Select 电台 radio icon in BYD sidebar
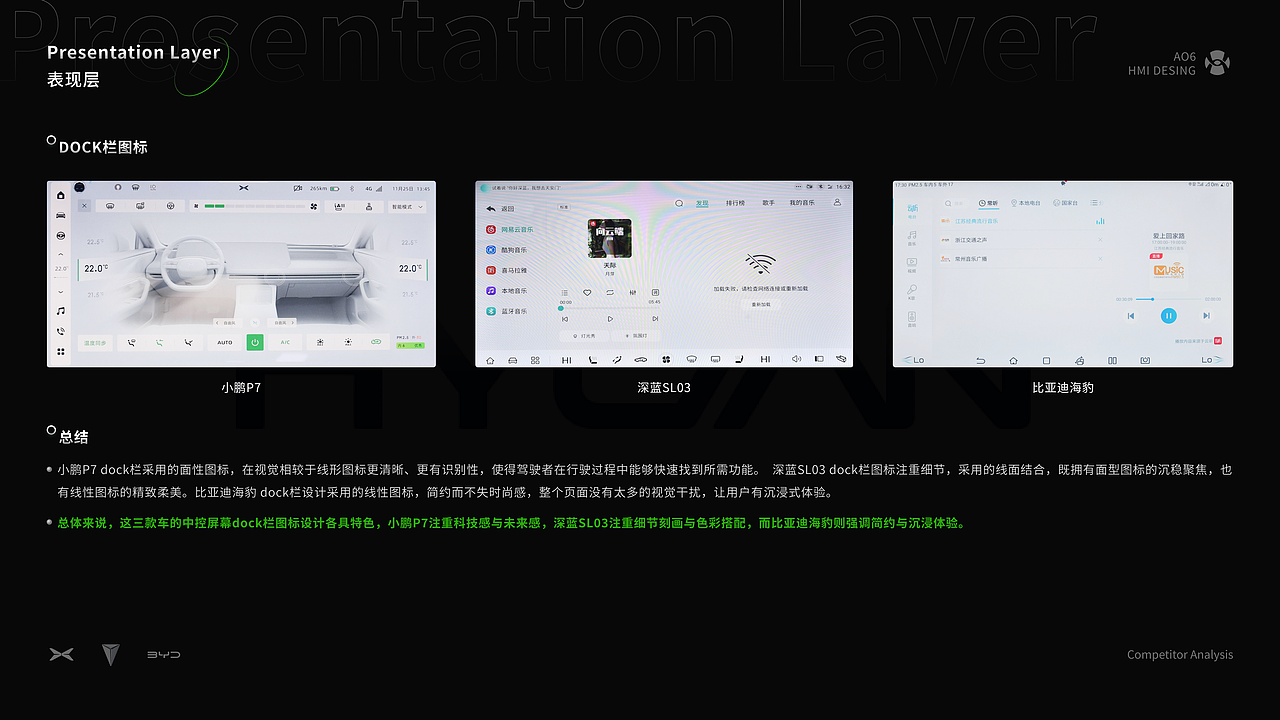The width and height of the screenshot is (1280, 720). pos(912,212)
